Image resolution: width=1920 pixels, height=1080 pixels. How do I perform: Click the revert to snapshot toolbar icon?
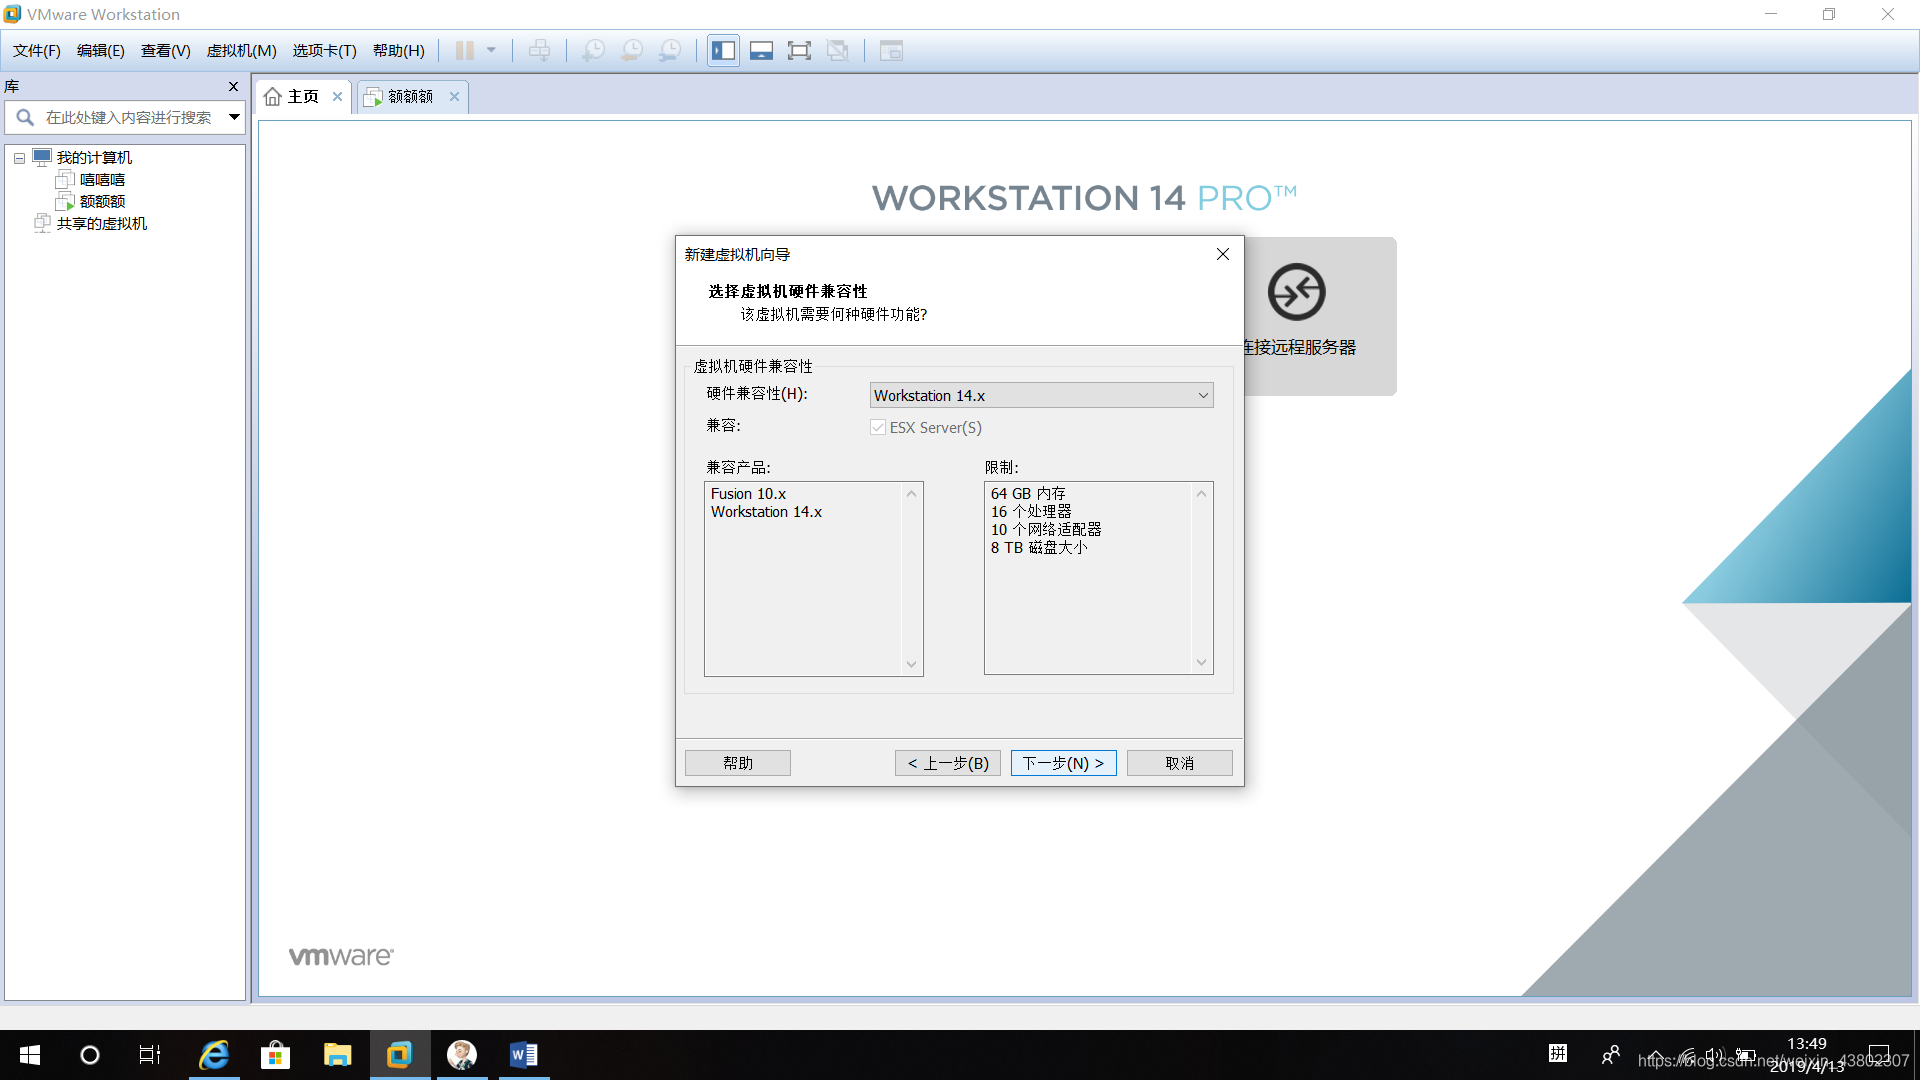coord(632,50)
